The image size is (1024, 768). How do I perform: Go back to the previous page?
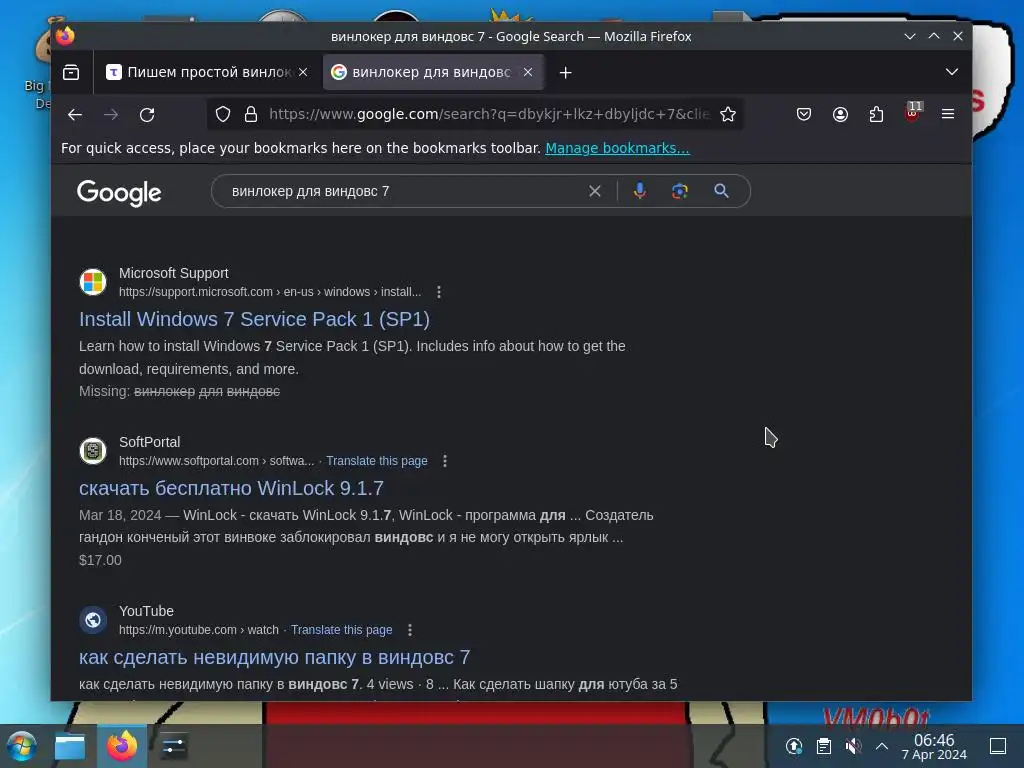[74, 114]
